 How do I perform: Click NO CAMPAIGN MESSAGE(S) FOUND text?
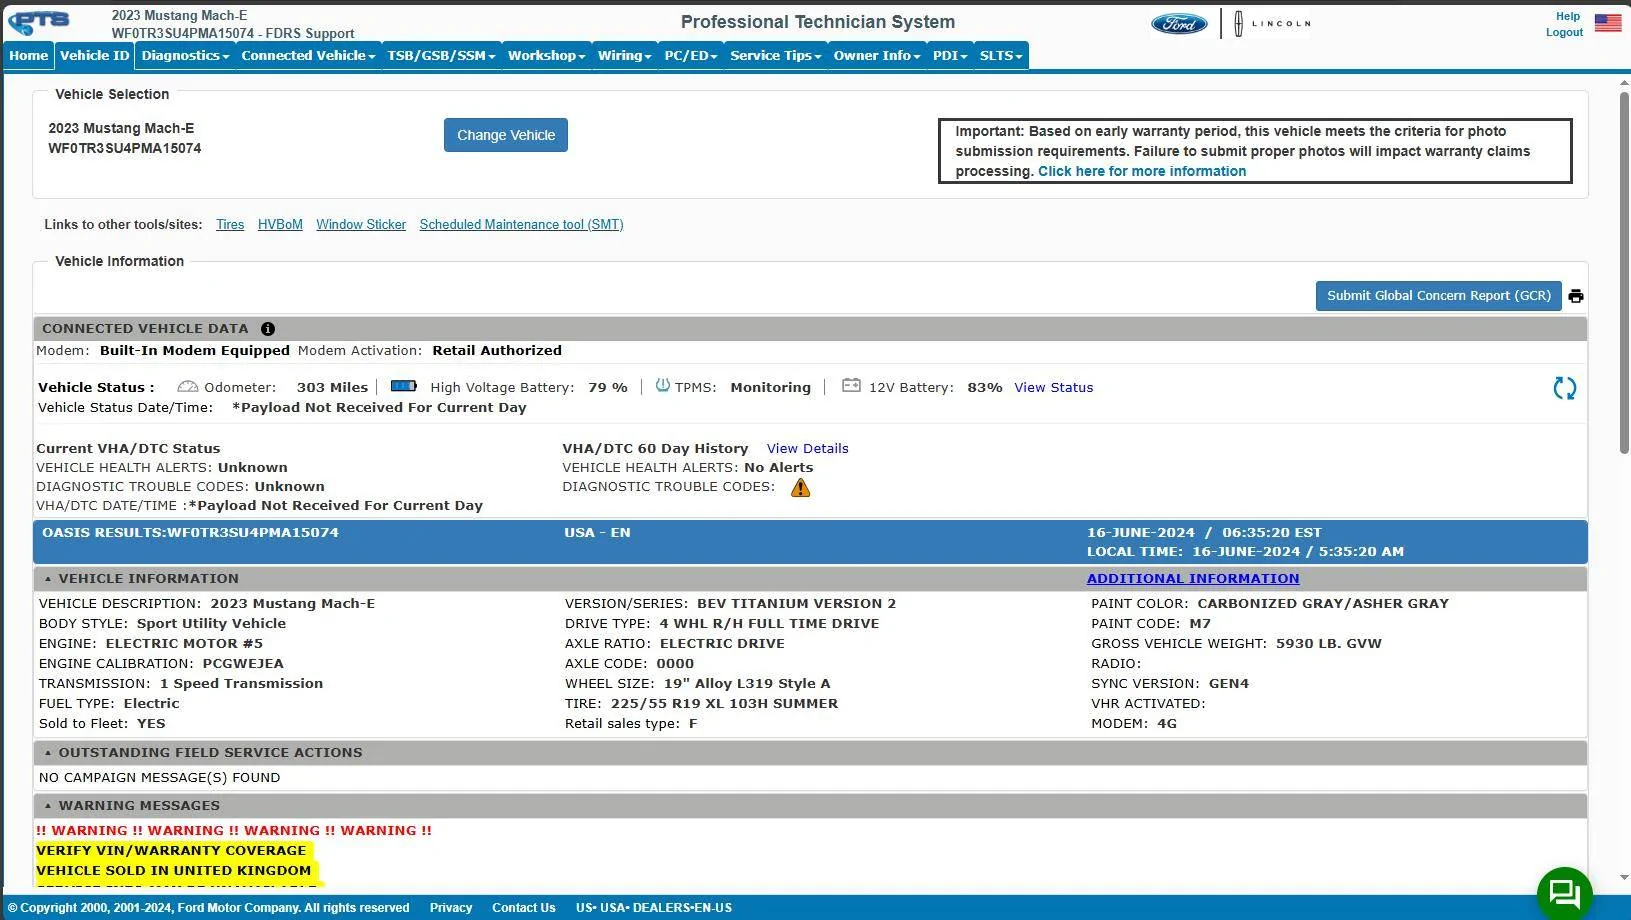[x=160, y=778]
